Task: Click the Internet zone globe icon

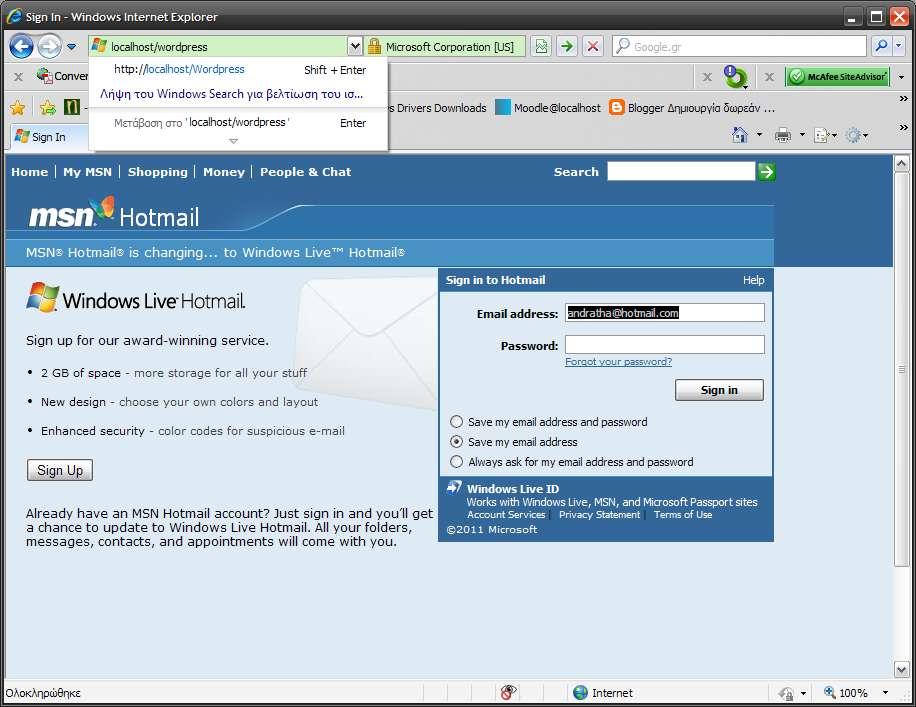Action: tap(580, 692)
